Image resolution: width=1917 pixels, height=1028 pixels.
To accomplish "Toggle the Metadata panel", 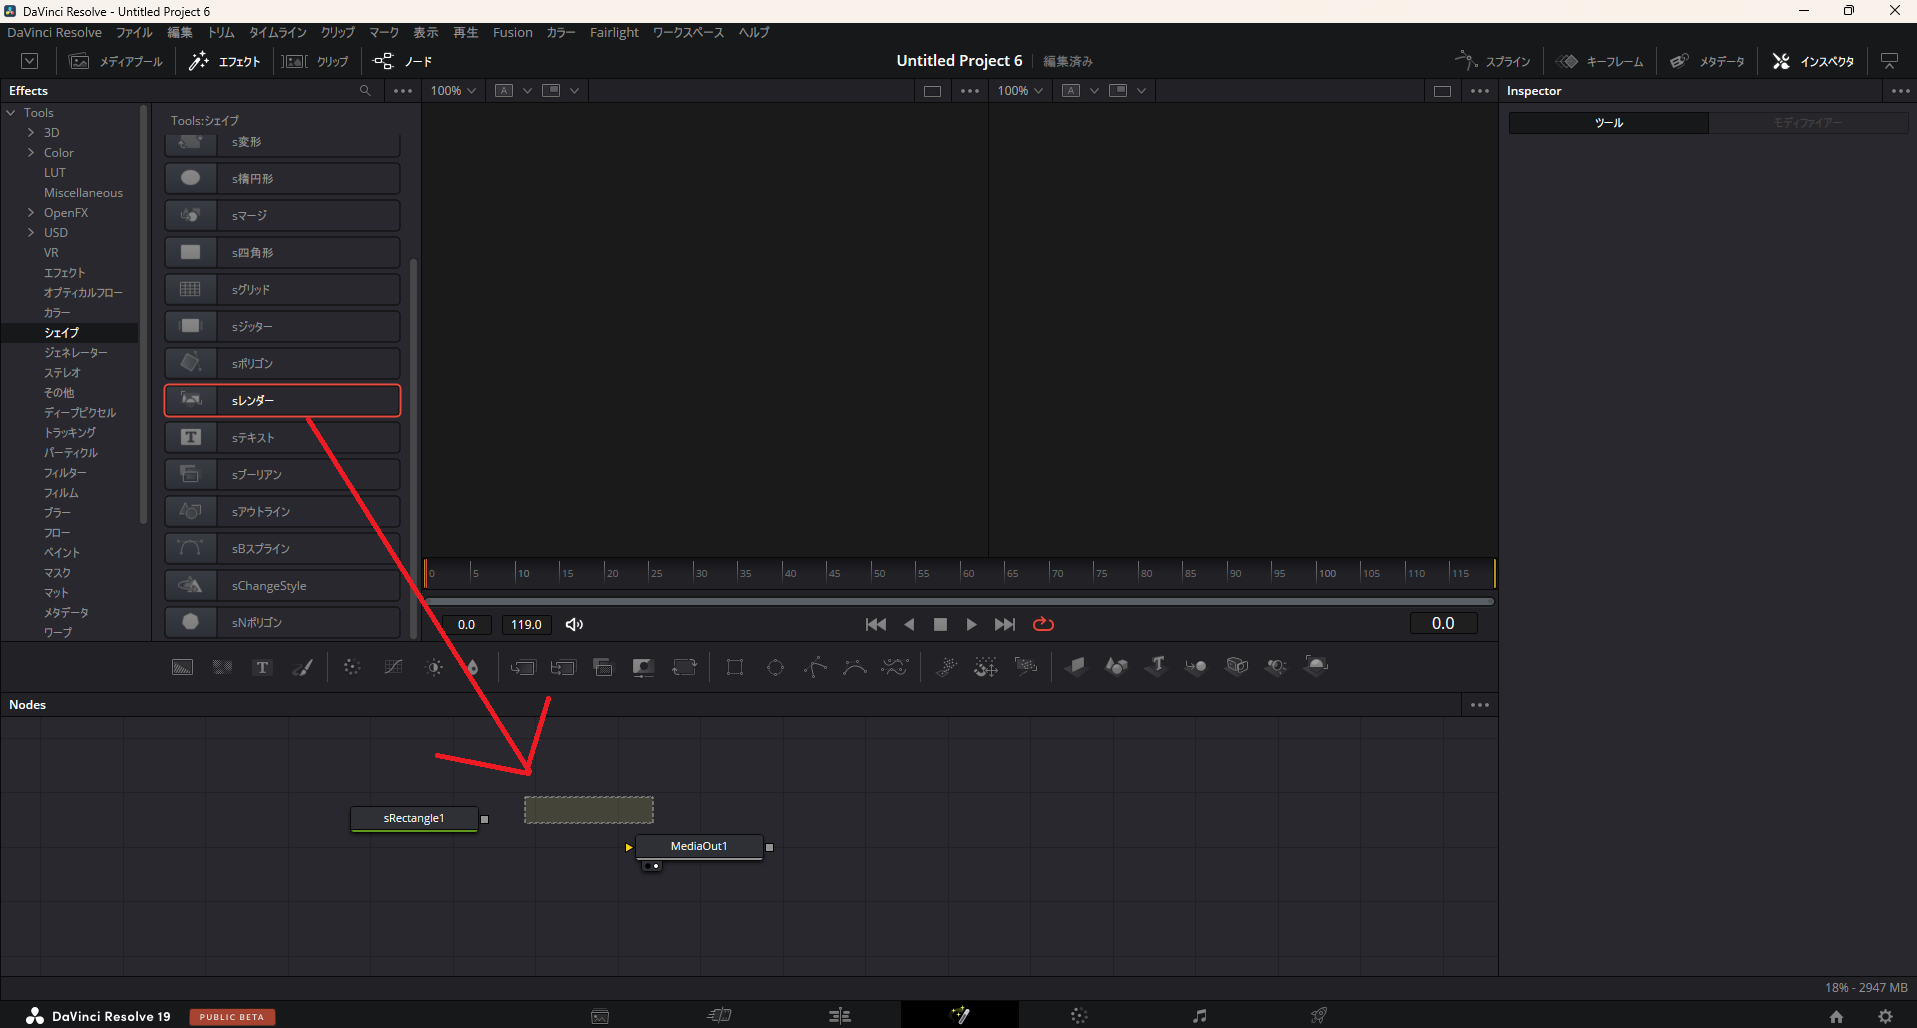I will pyautogui.click(x=1707, y=62).
